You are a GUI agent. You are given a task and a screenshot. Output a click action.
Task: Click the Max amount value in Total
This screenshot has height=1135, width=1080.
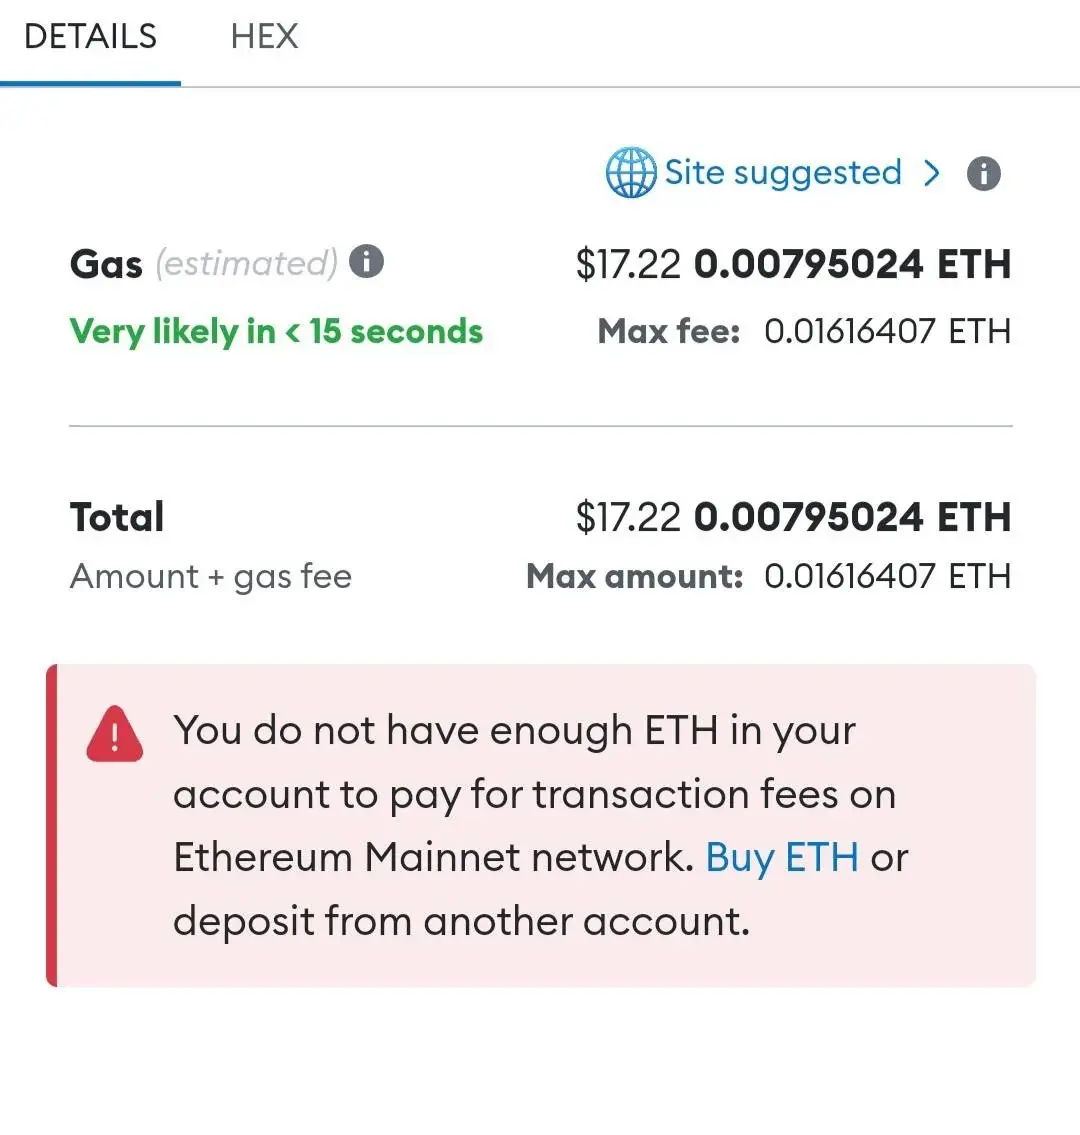[x=887, y=577]
